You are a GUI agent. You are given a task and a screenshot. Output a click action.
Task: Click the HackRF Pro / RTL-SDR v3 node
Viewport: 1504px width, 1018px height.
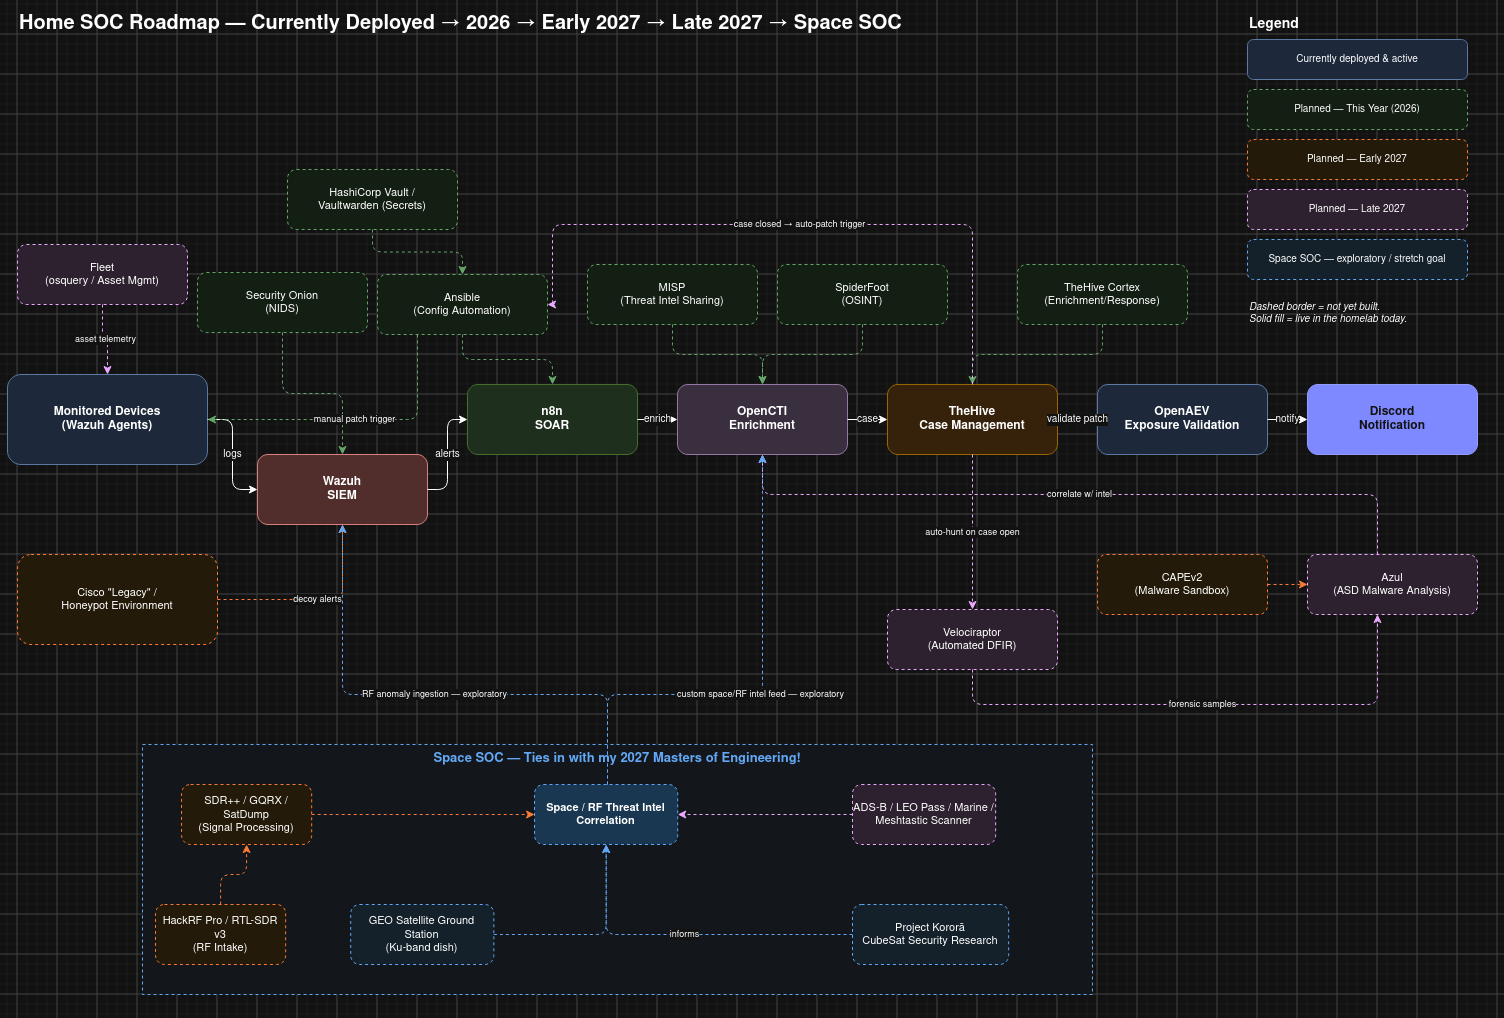220,934
